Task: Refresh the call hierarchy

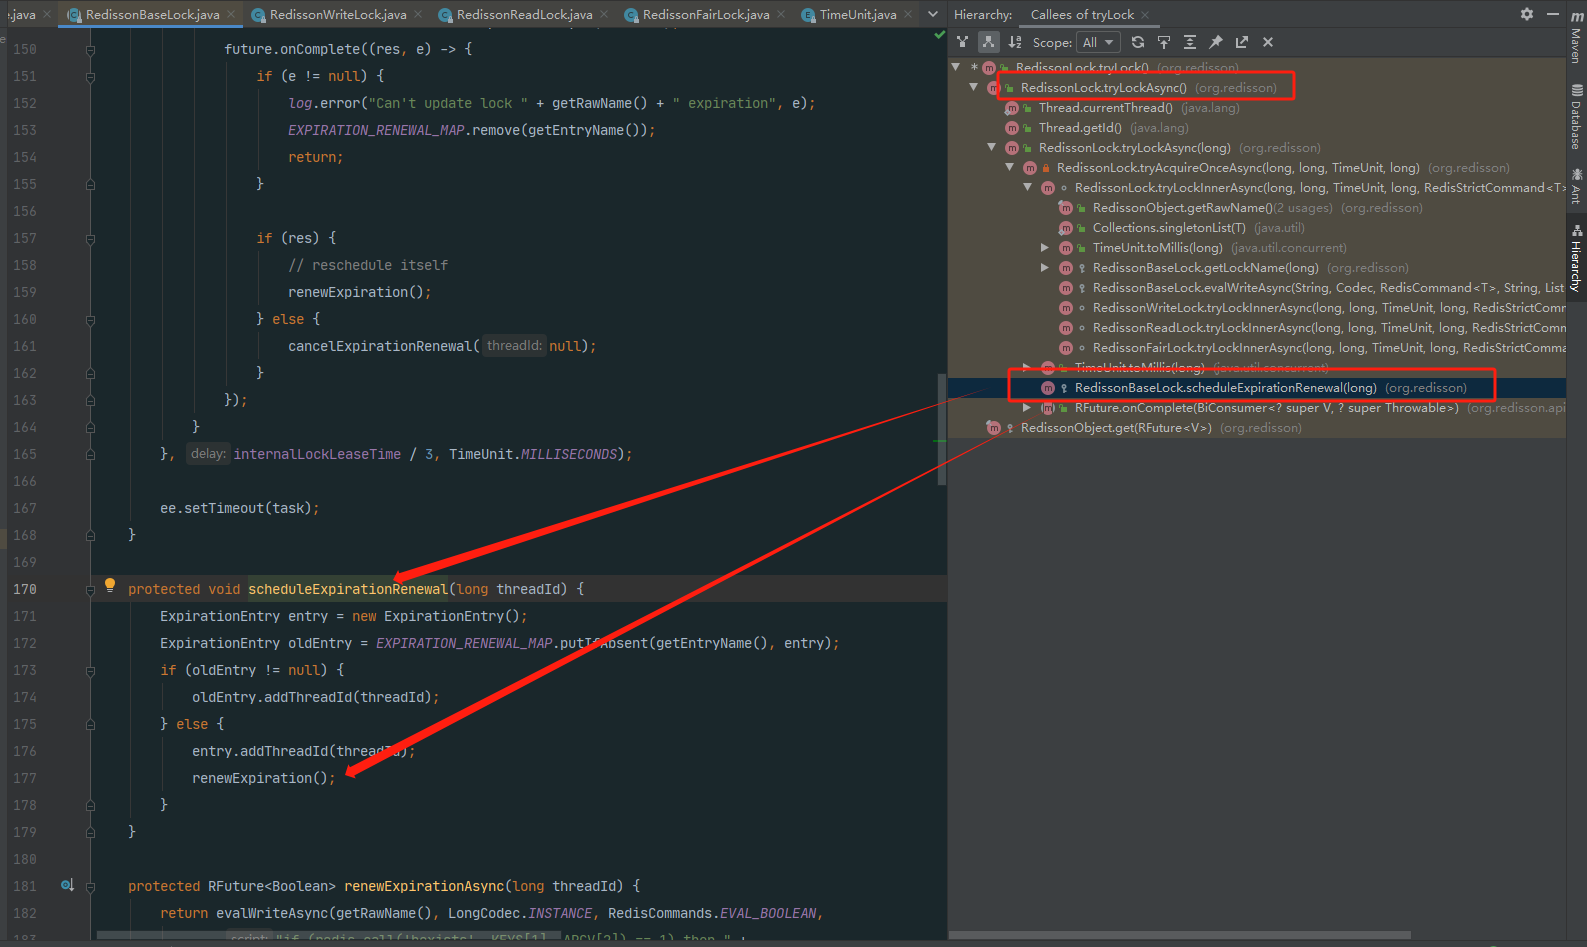Action: 1138,42
